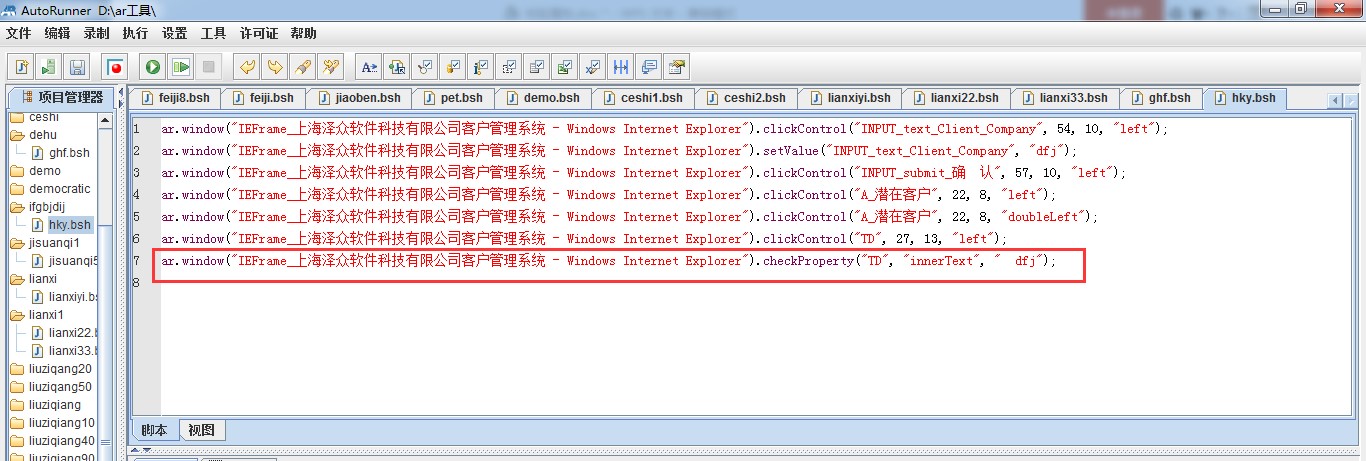
Task: Click the save (floppy disk) toolbar icon
Action: [77, 67]
